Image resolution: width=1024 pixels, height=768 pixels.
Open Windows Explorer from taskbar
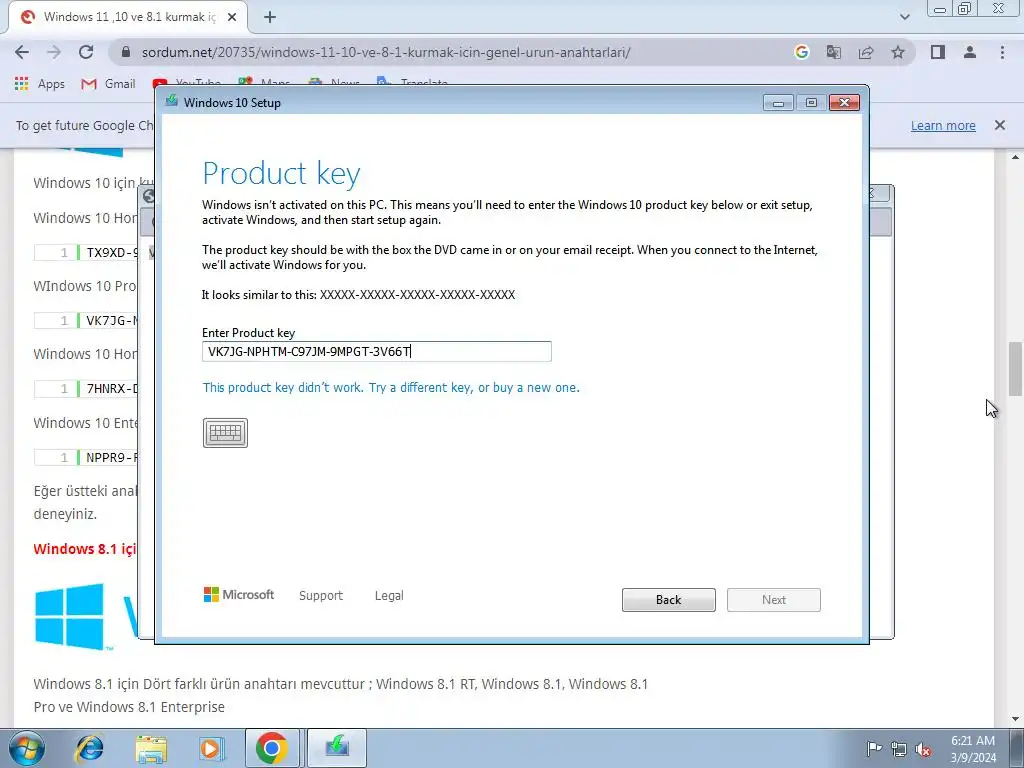(151, 748)
